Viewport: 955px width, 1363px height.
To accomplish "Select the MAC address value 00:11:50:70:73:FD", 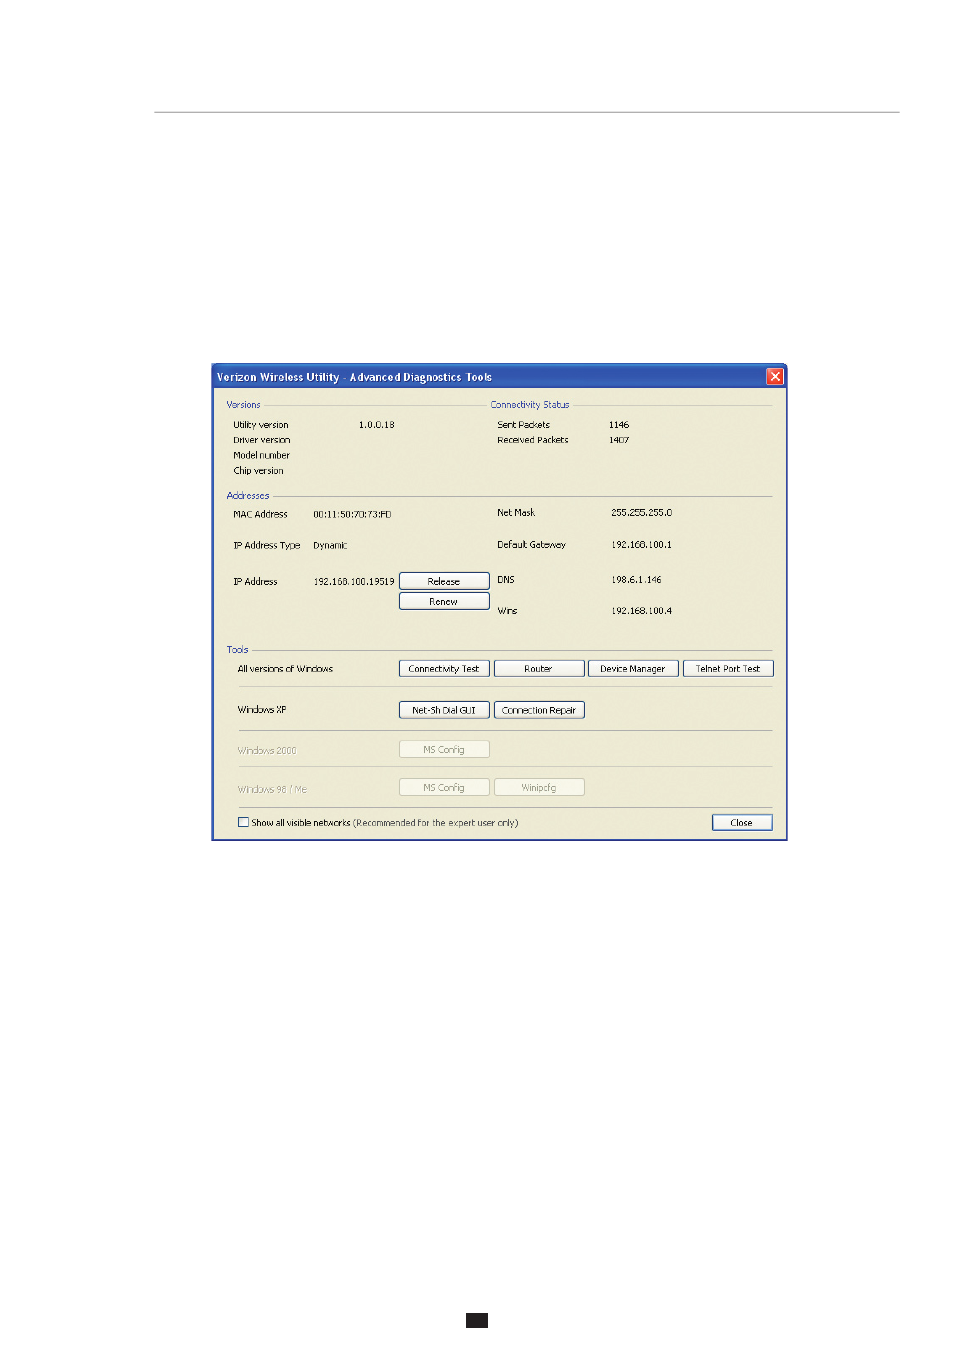I will pyautogui.click(x=352, y=514).
